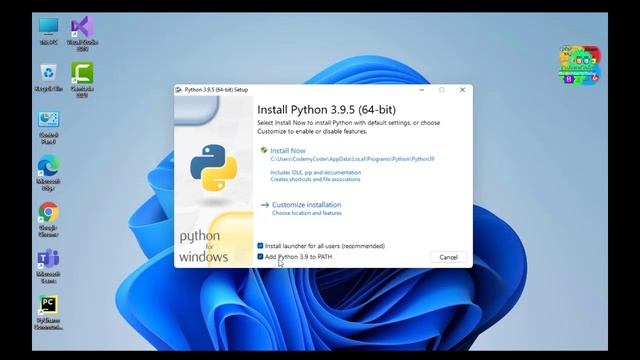Viewport: 640px width, 360px height.
Task: Start Install Now with default settings
Action: point(288,151)
